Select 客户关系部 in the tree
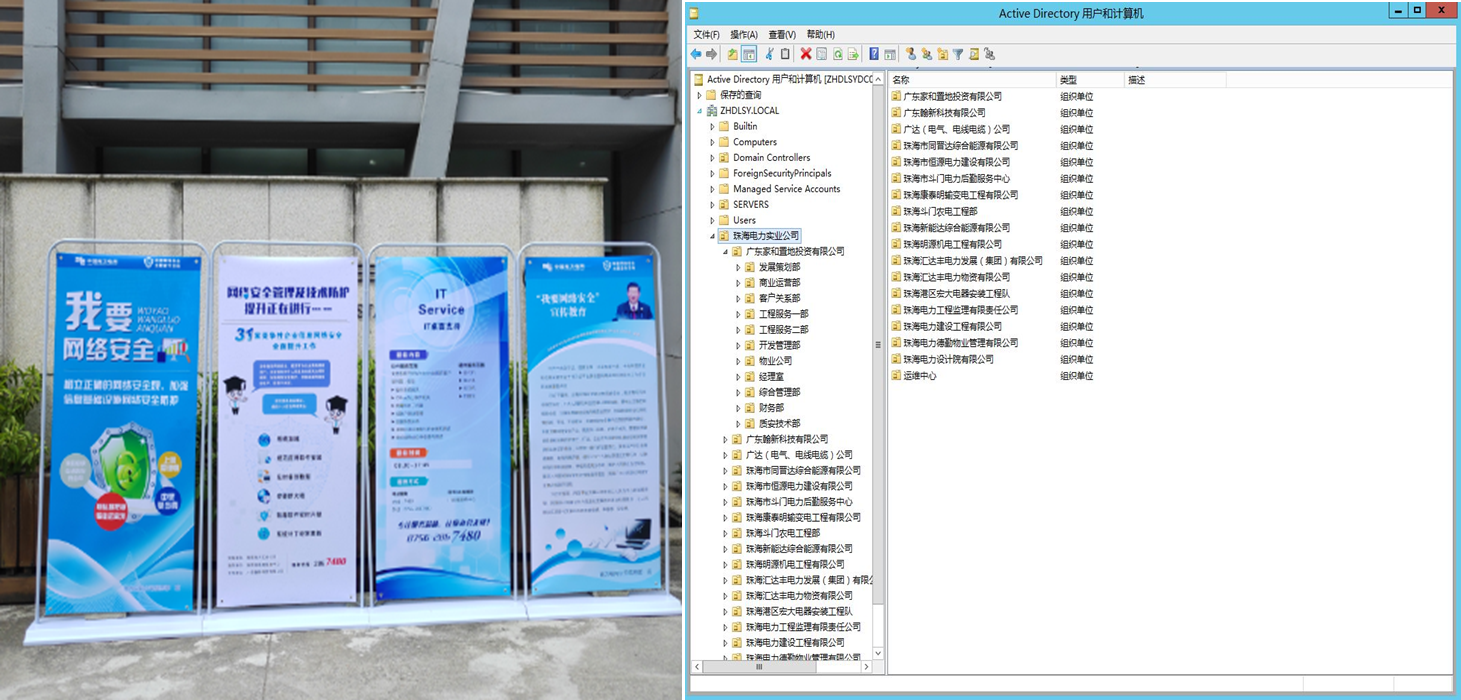 (x=779, y=298)
